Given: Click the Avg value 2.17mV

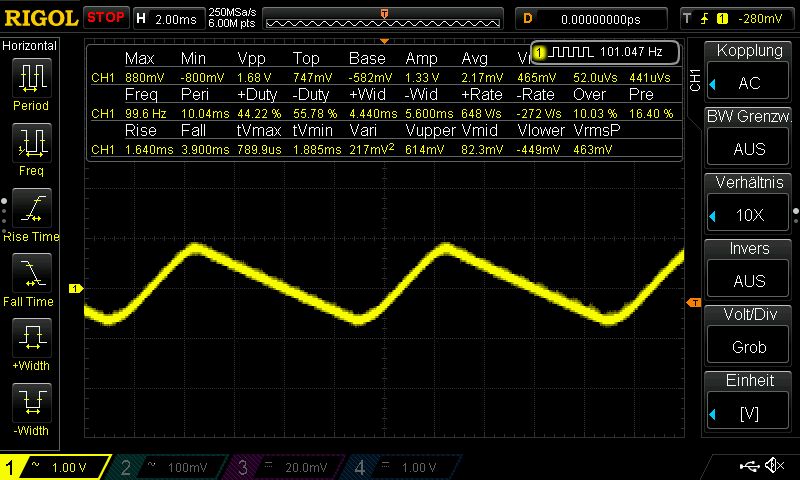Looking at the screenshot, I should (x=482, y=78).
